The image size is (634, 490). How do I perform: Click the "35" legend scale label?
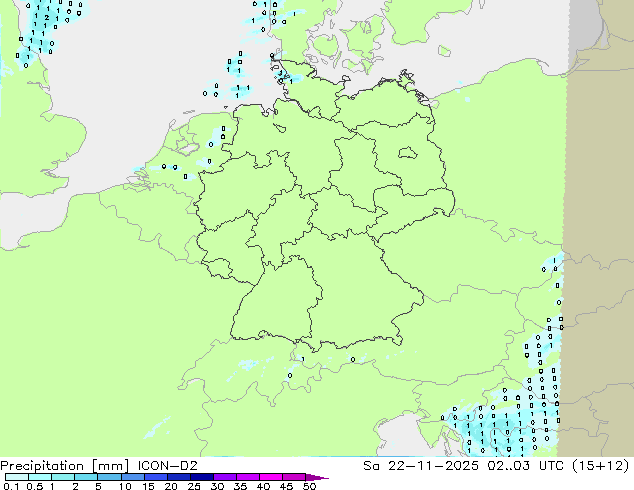(240, 486)
